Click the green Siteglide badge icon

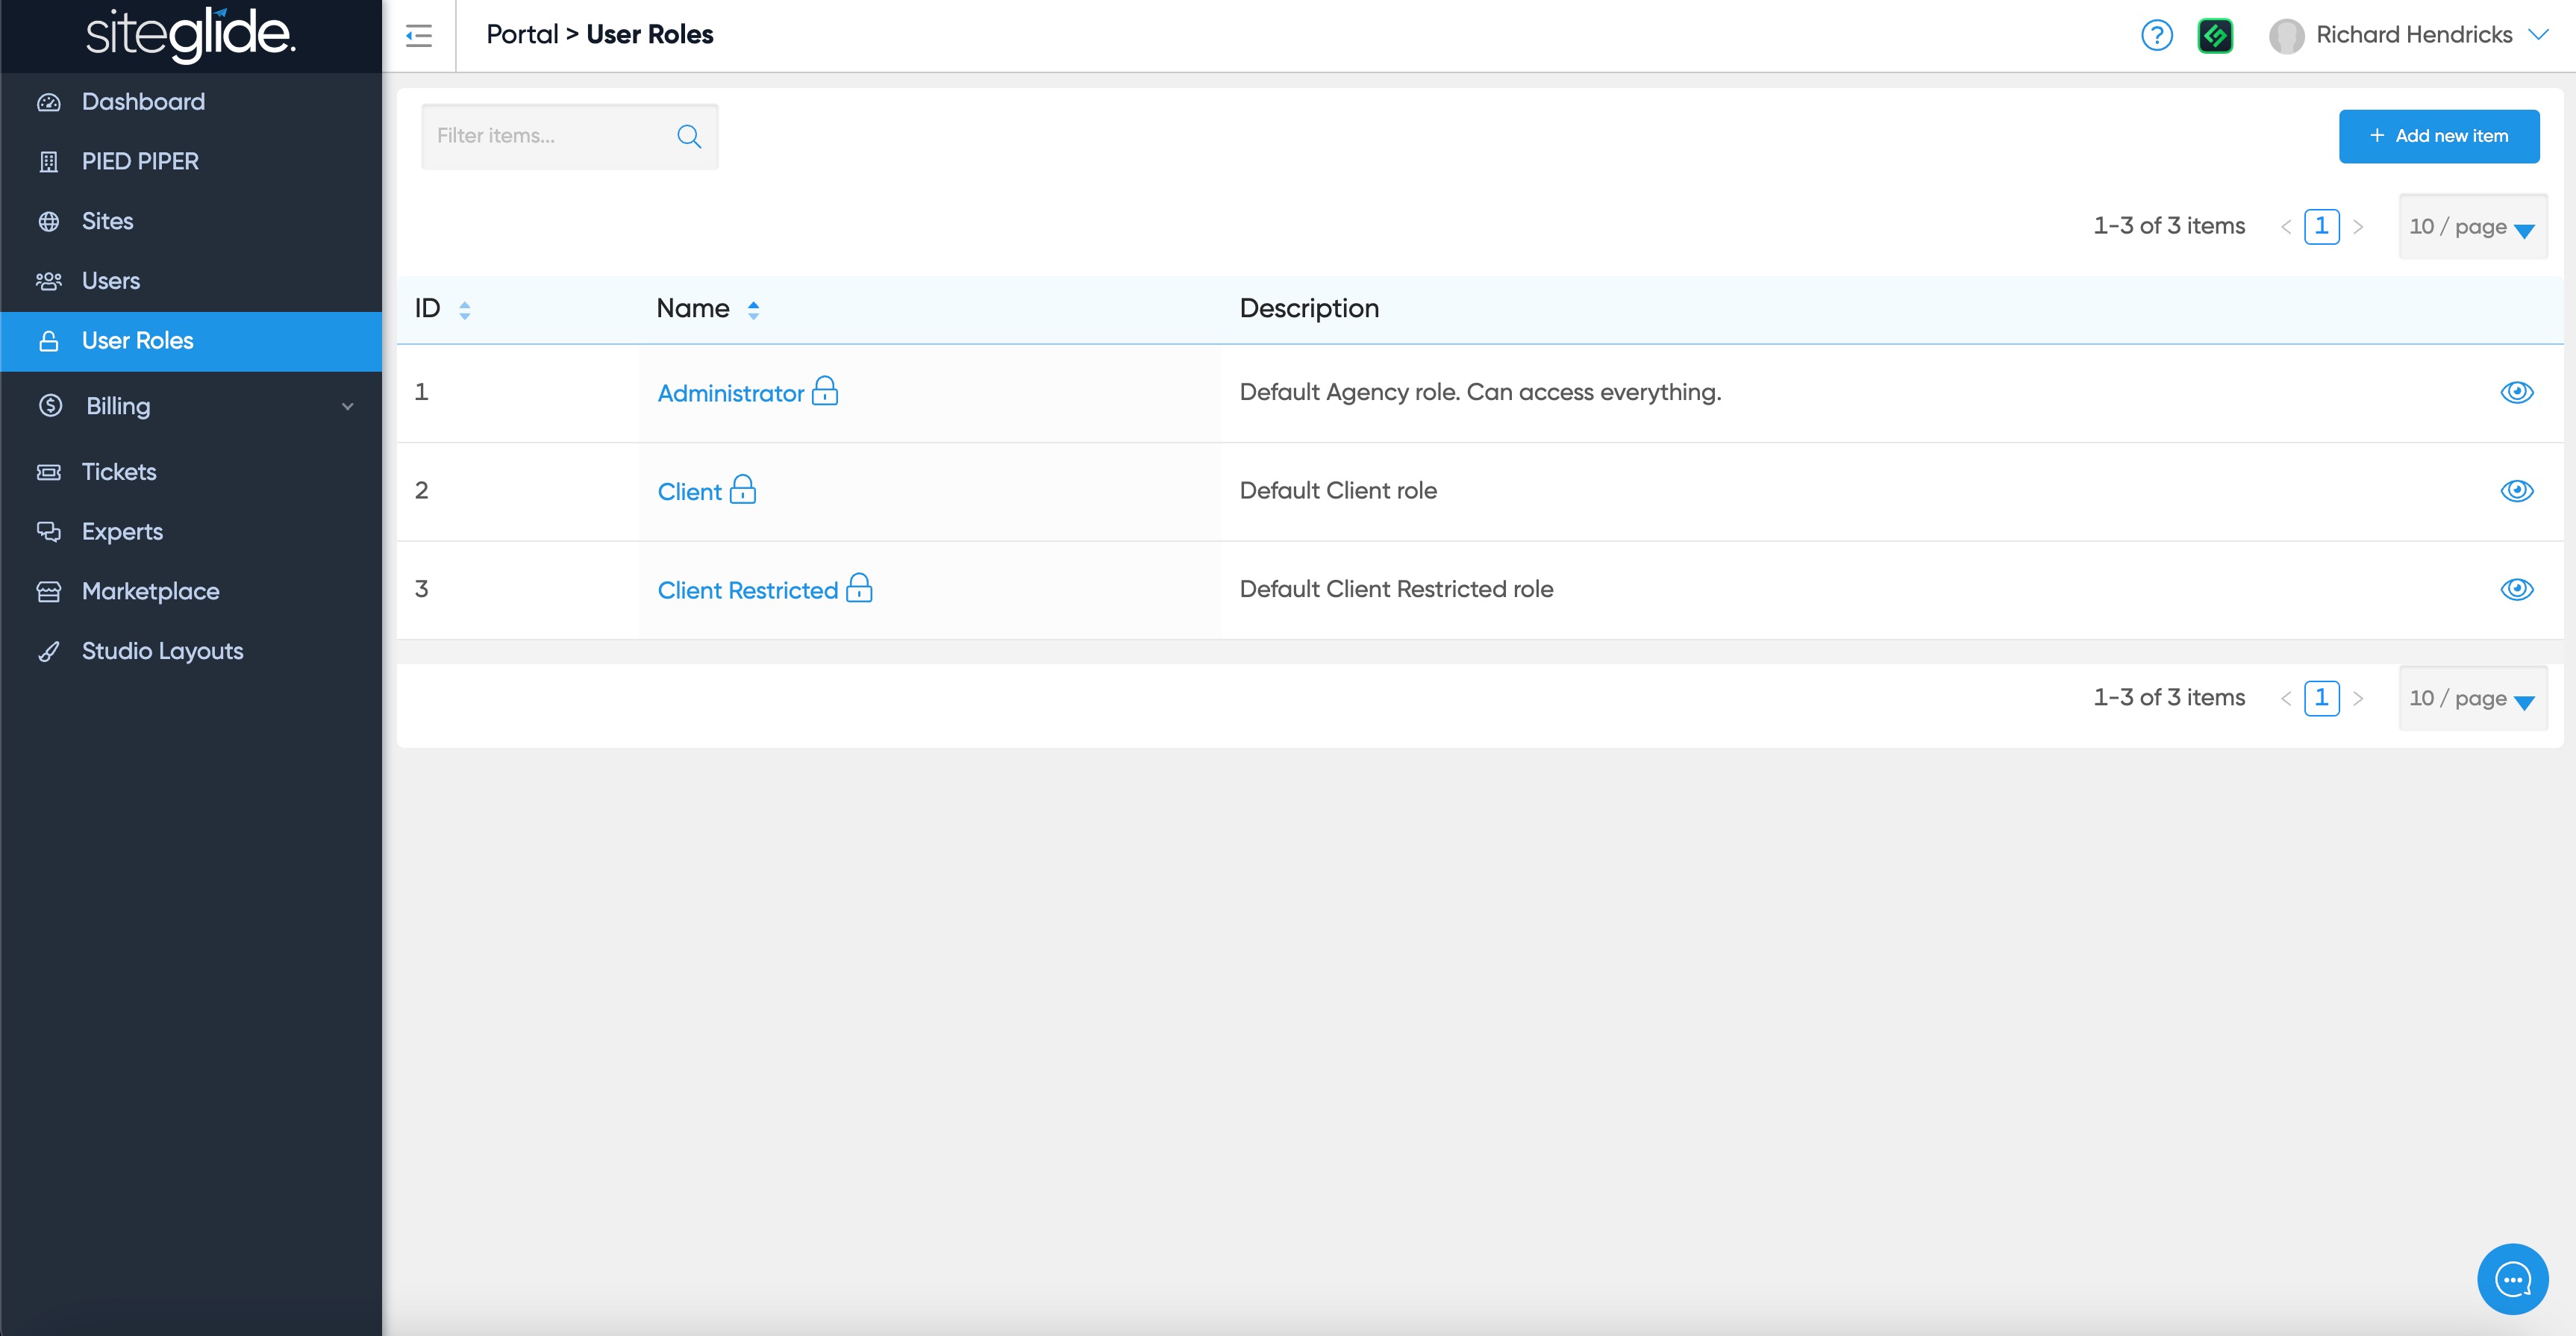tap(2215, 36)
